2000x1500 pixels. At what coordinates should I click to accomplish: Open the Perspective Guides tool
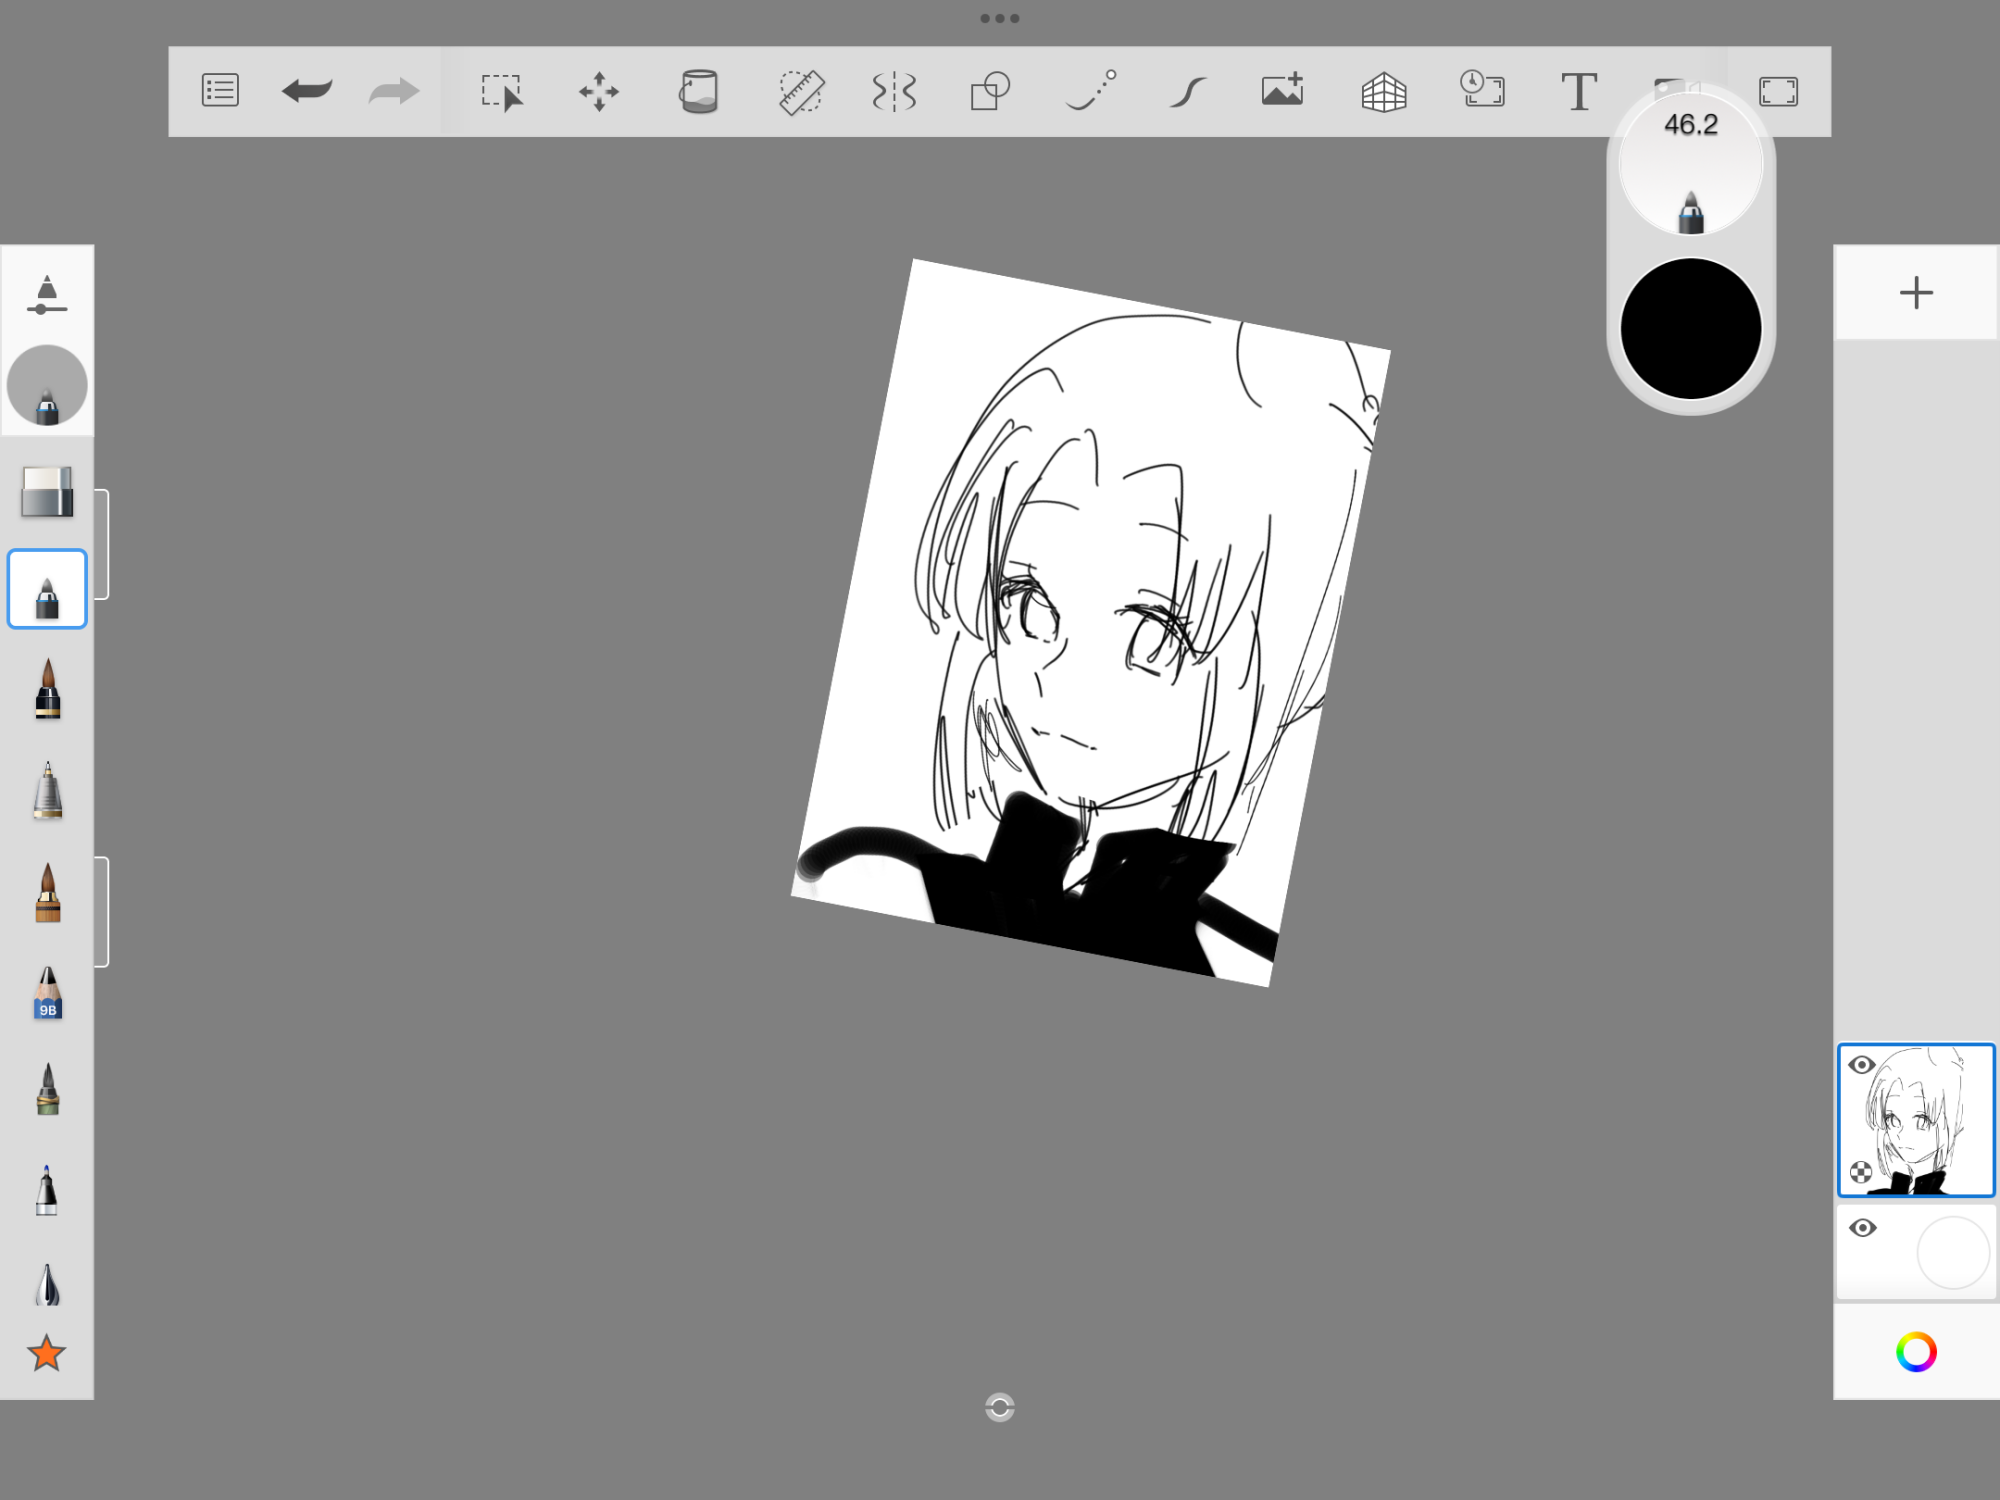pyautogui.click(x=1384, y=92)
